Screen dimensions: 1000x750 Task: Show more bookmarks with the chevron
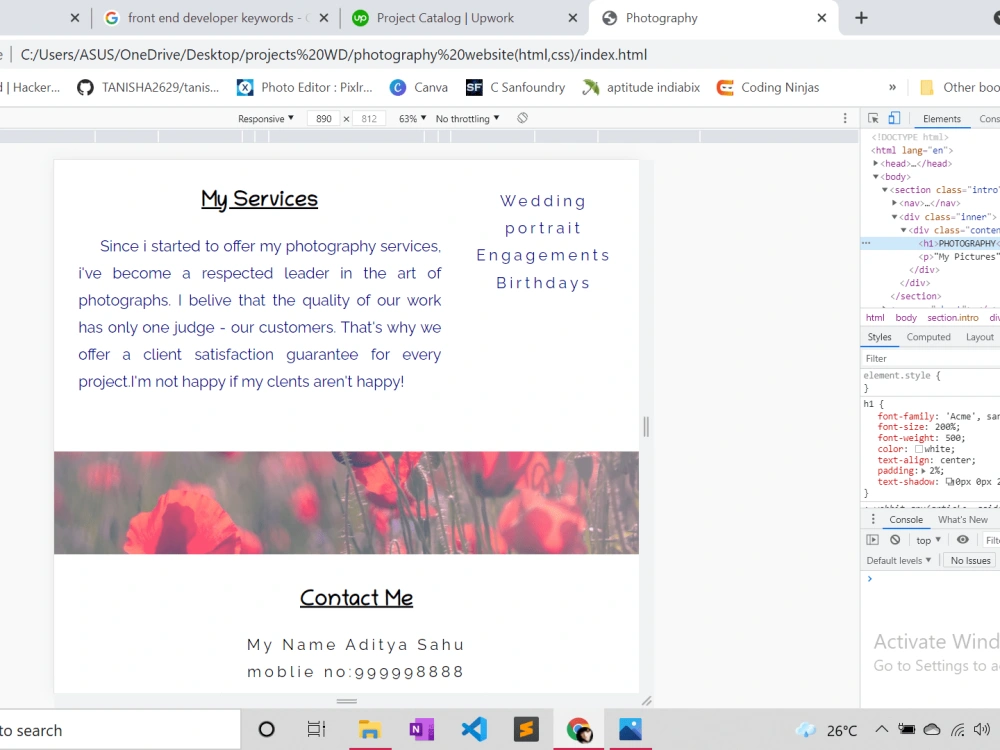point(892,87)
